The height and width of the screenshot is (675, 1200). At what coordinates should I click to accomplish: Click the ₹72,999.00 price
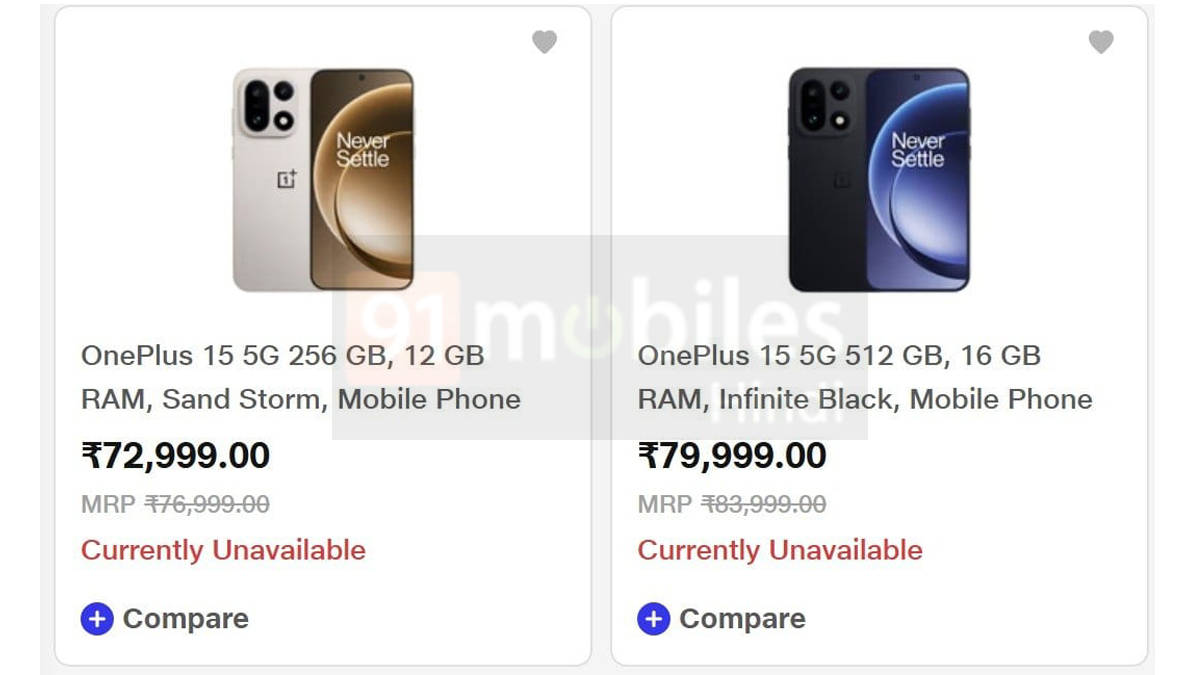click(176, 456)
